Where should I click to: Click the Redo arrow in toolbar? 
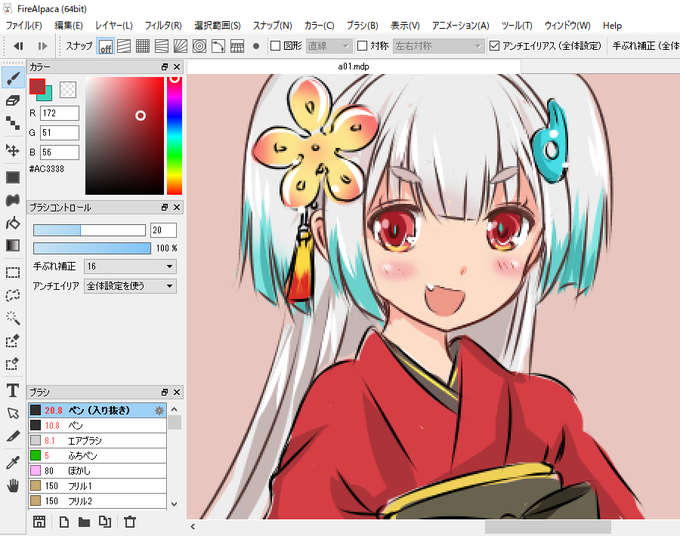(x=42, y=46)
